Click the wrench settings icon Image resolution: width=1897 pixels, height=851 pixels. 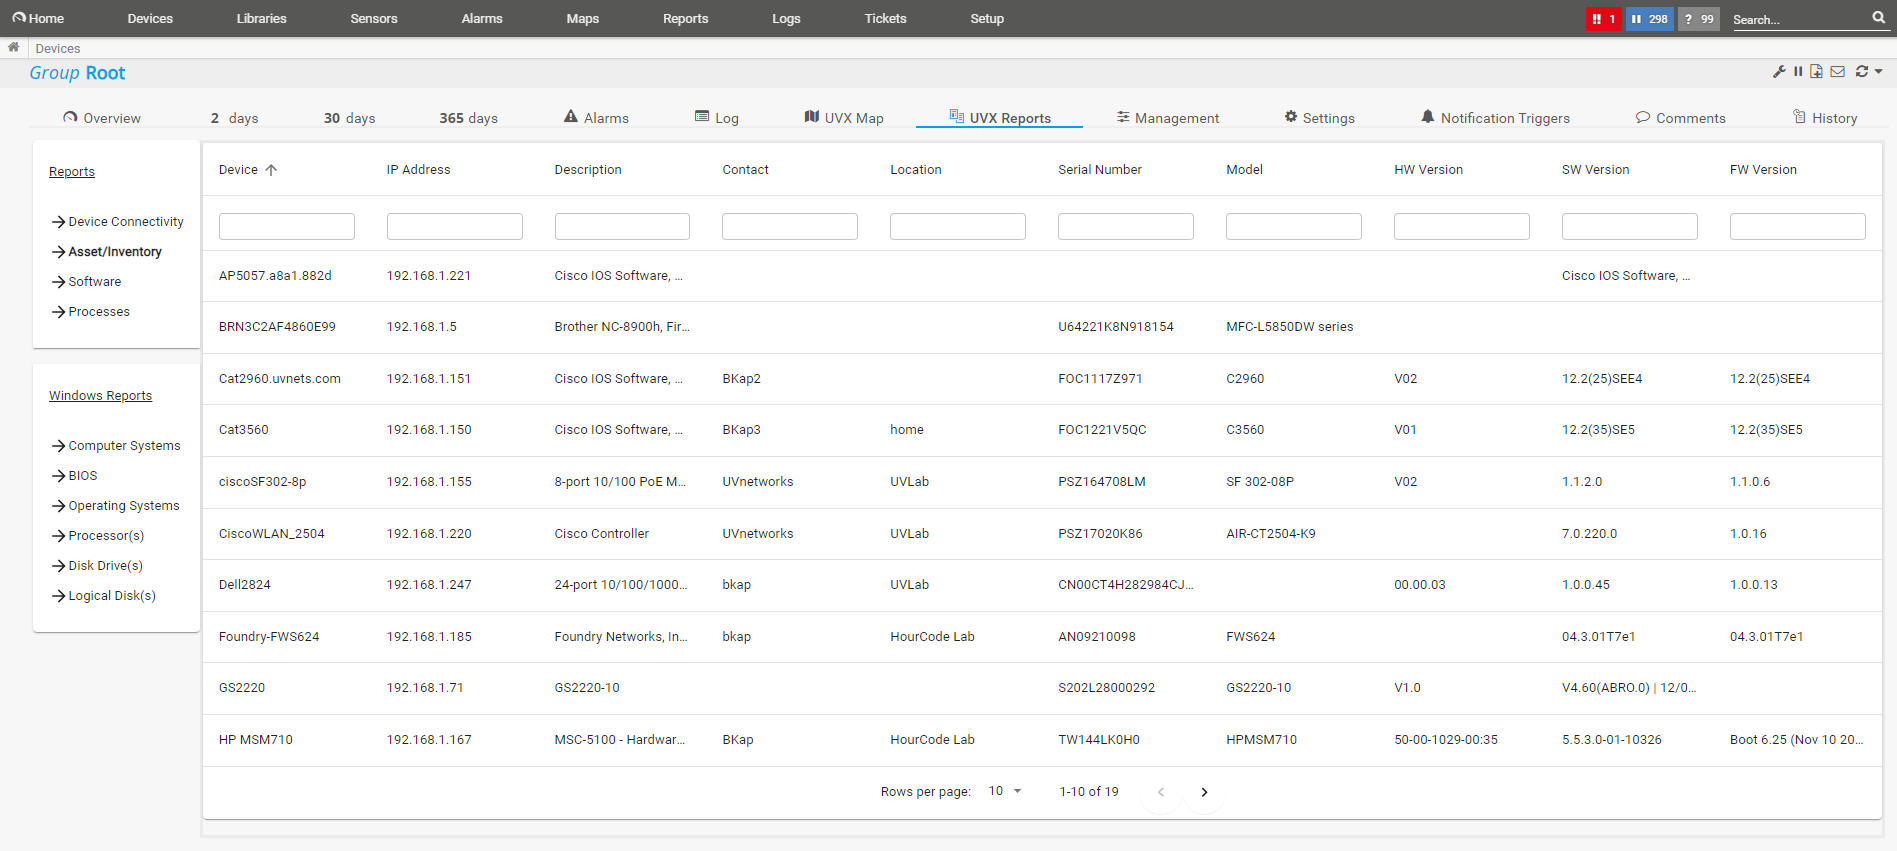[1779, 72]
